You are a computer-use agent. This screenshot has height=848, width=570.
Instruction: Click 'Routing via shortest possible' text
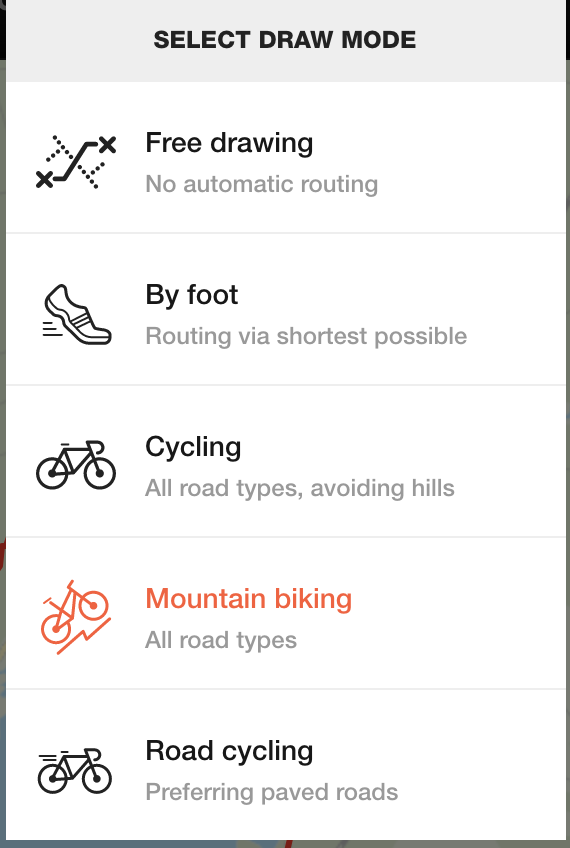pos(306,336)
